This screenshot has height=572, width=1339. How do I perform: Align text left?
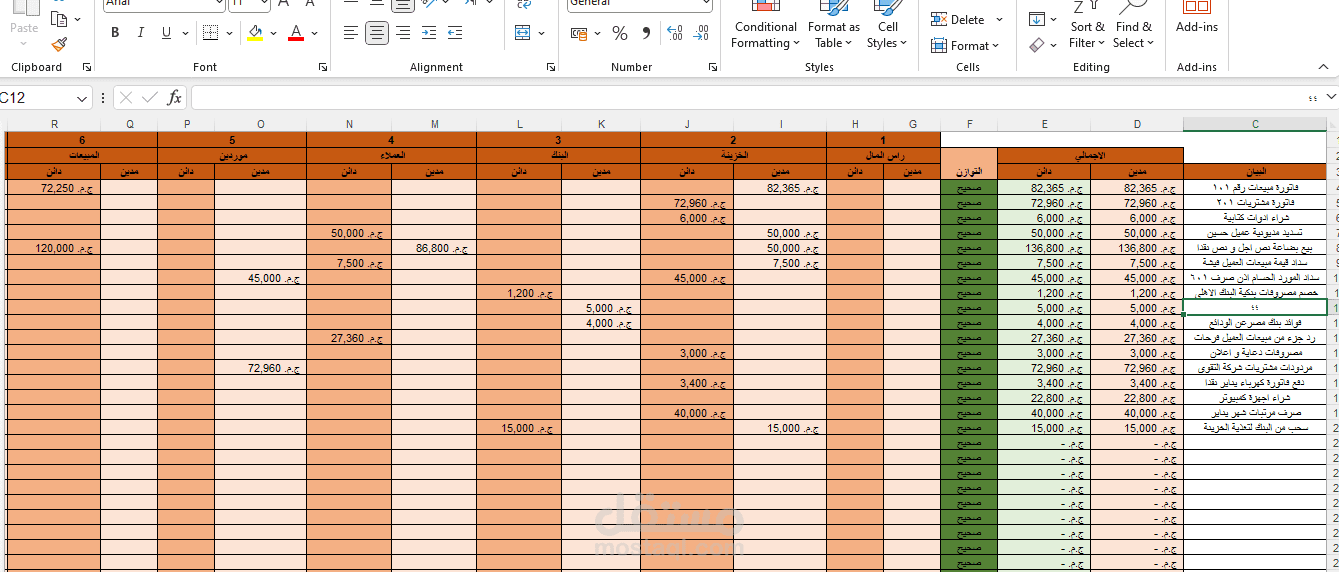point(350,33)
